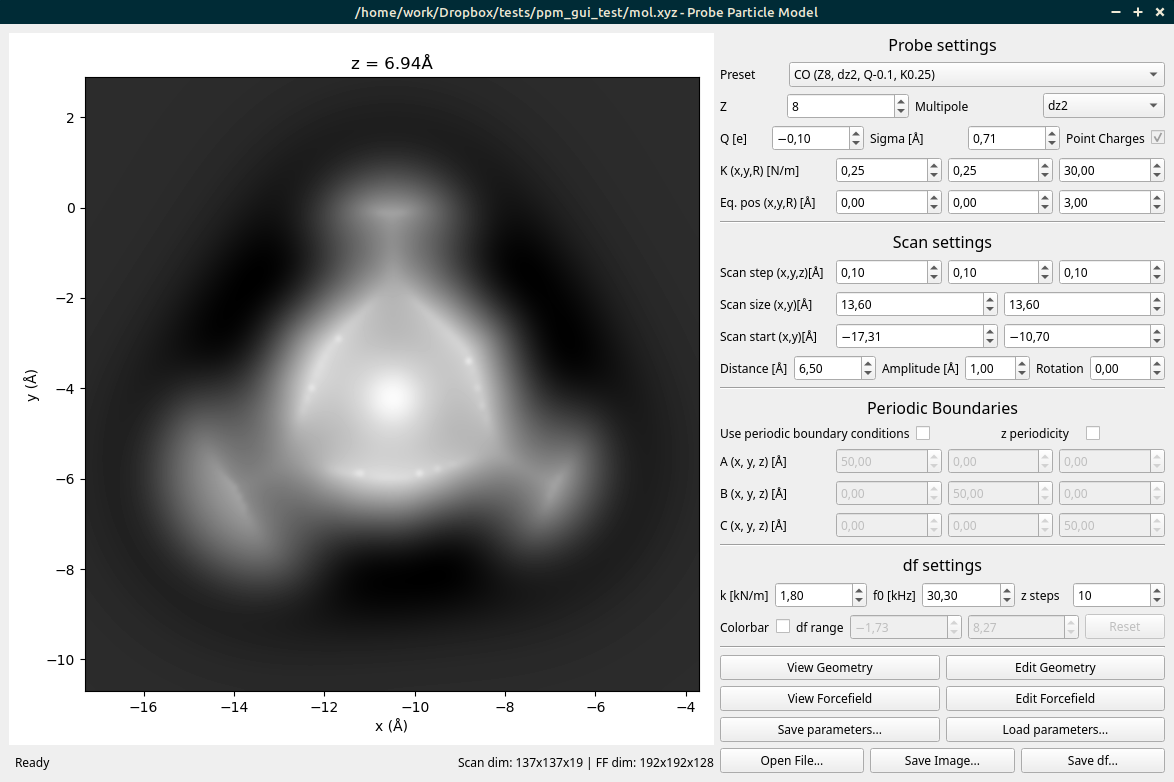Screen dimensions: 1174x782
Task: Click the K R stiffness field showing 30,00
Action: click(1104, 170)
